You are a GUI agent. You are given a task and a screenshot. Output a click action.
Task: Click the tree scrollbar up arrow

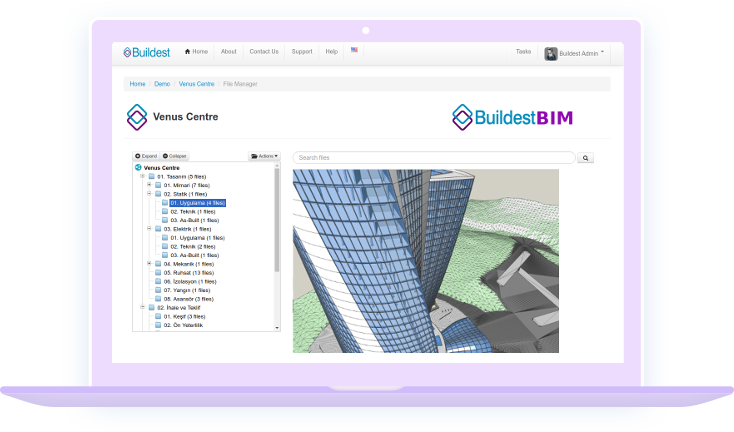click(277, 165)
